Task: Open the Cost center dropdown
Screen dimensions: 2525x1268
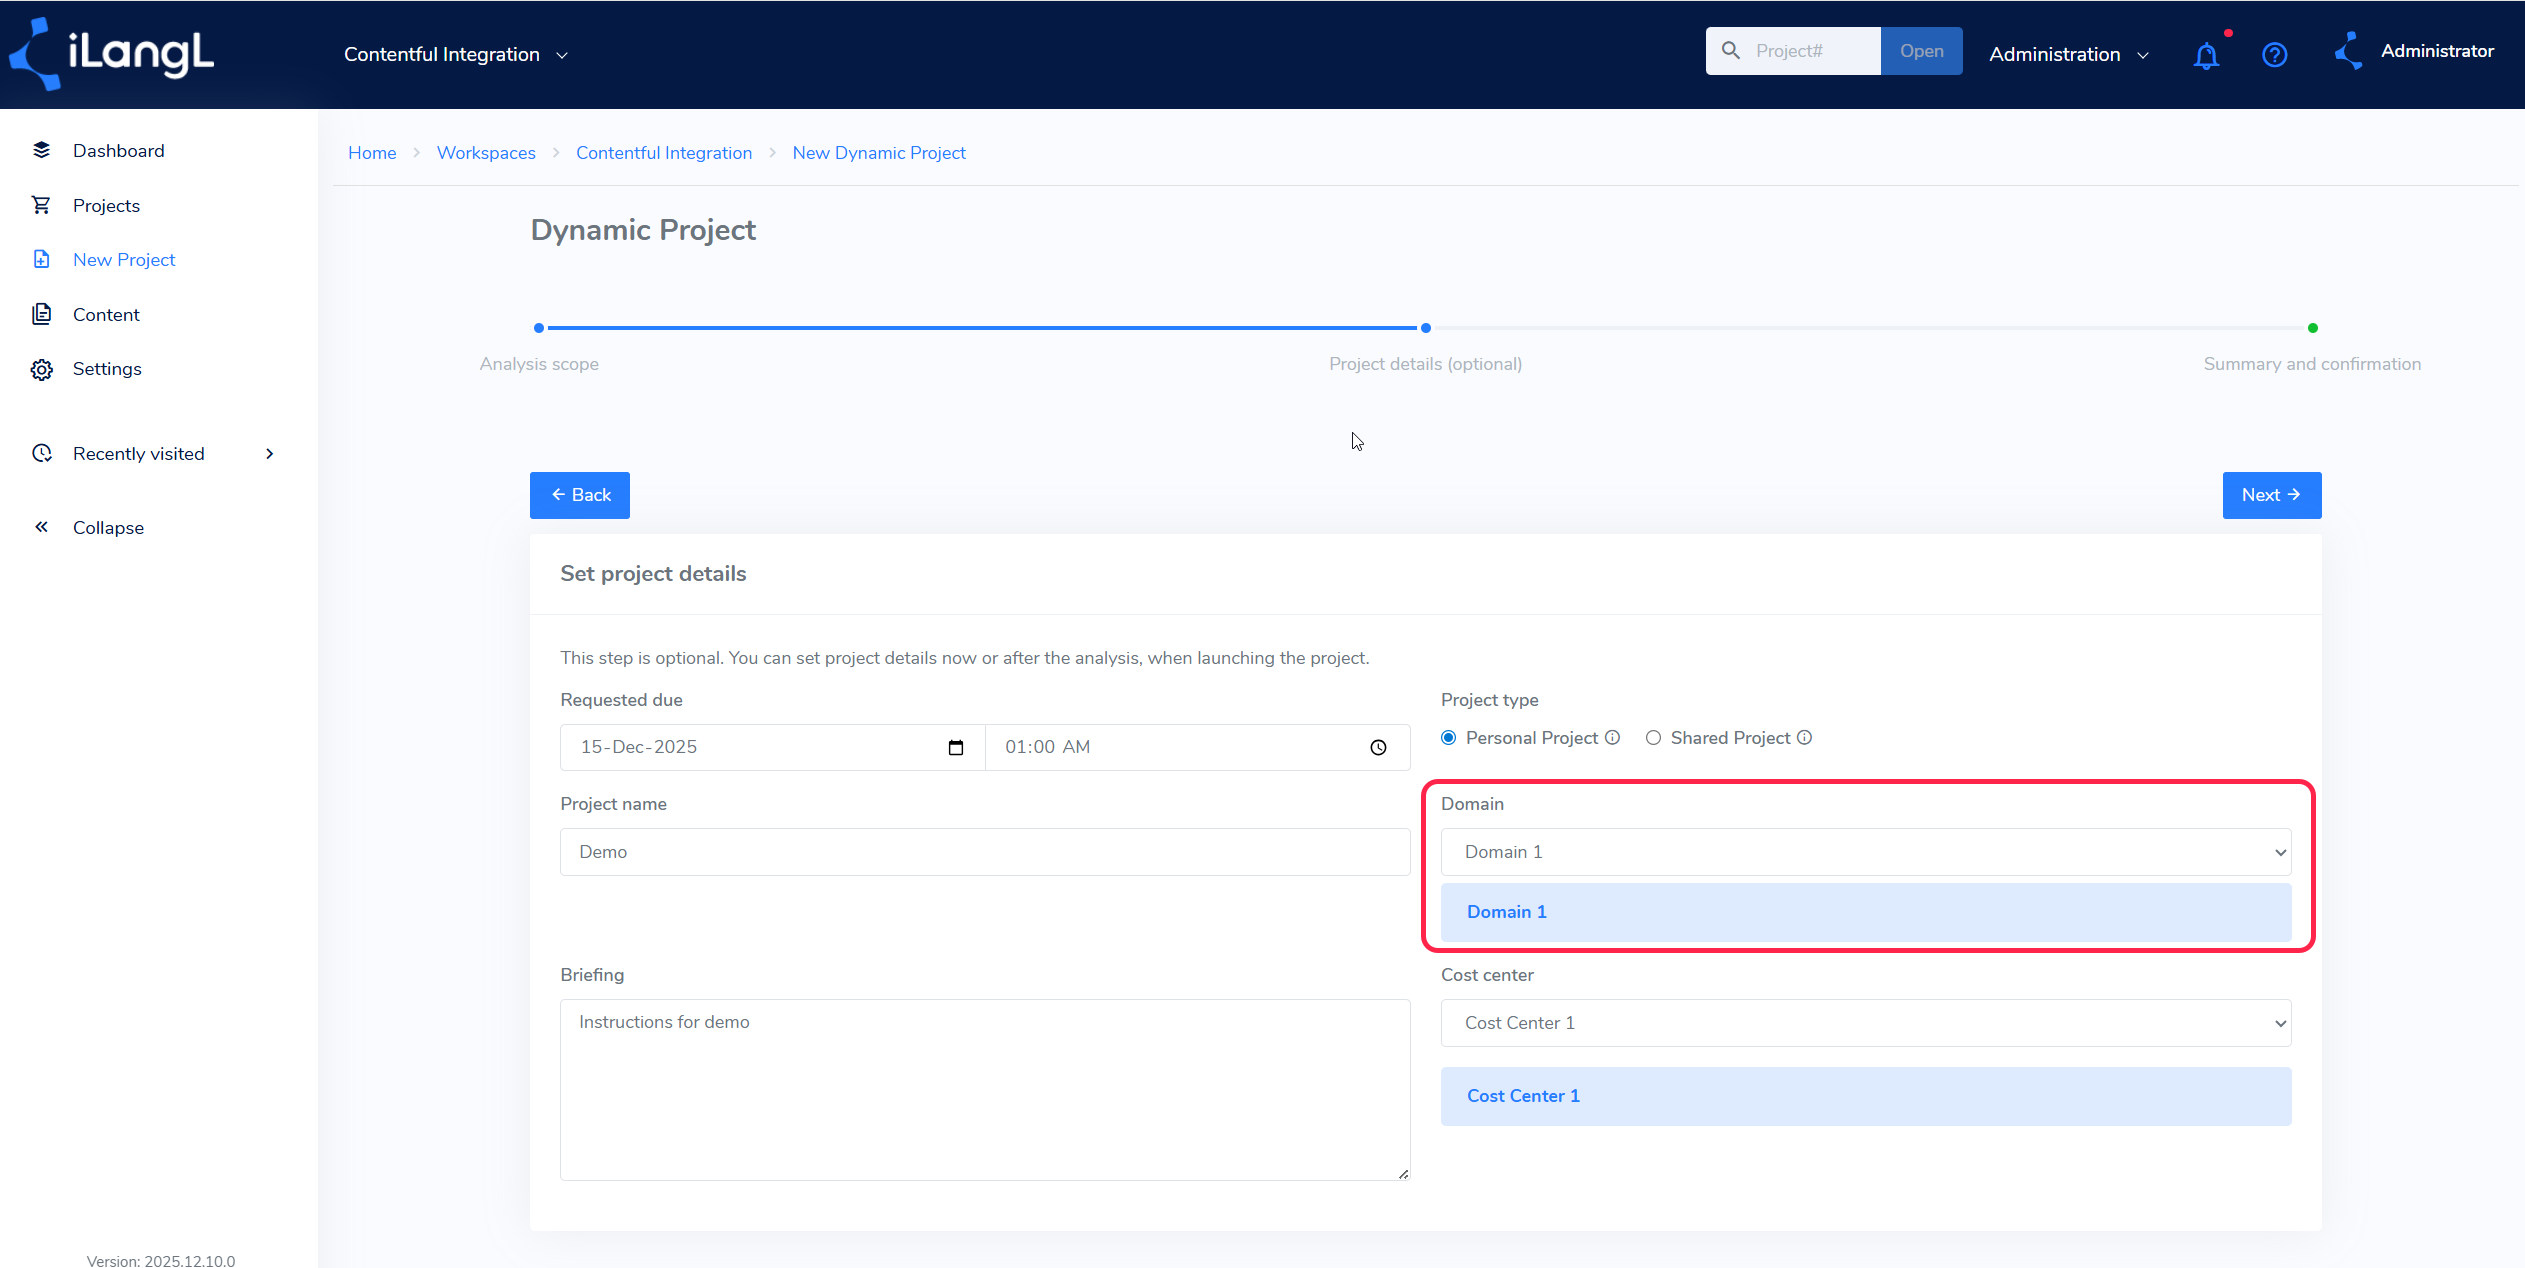Action: click(1865, 1023)
